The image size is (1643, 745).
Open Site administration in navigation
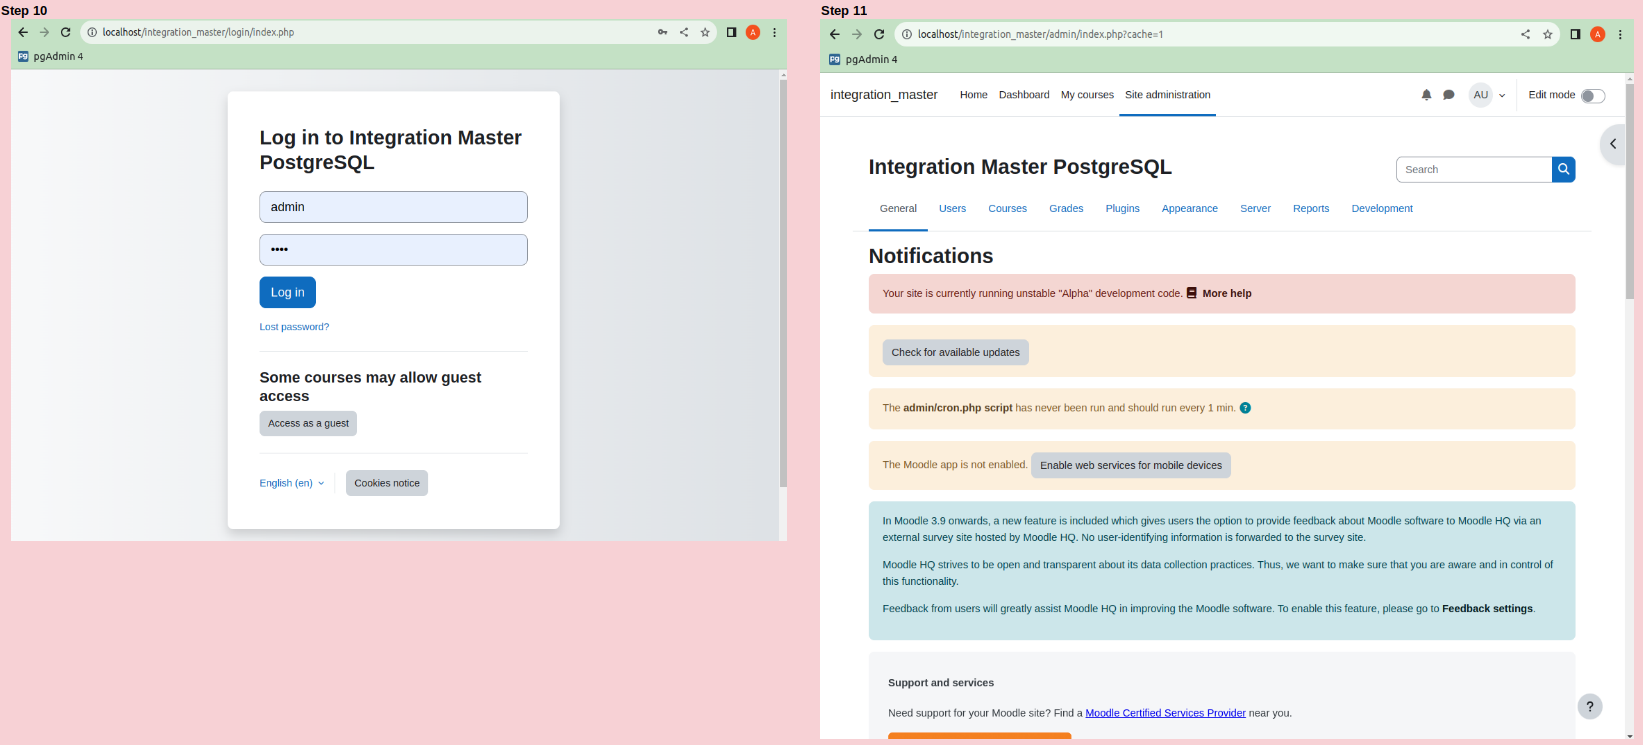tap(1167, 95)
